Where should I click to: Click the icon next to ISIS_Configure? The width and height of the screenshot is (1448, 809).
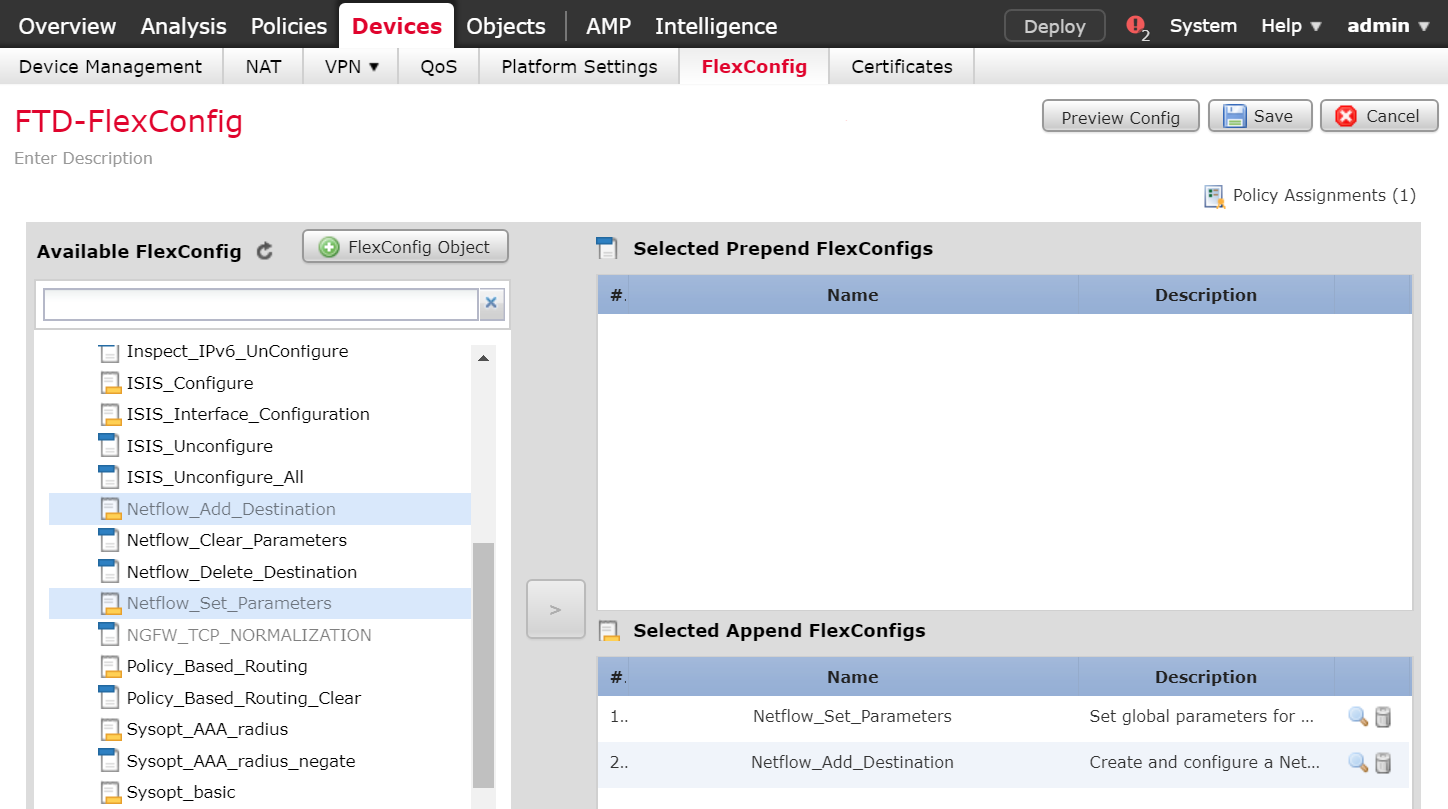click(109, 383)
